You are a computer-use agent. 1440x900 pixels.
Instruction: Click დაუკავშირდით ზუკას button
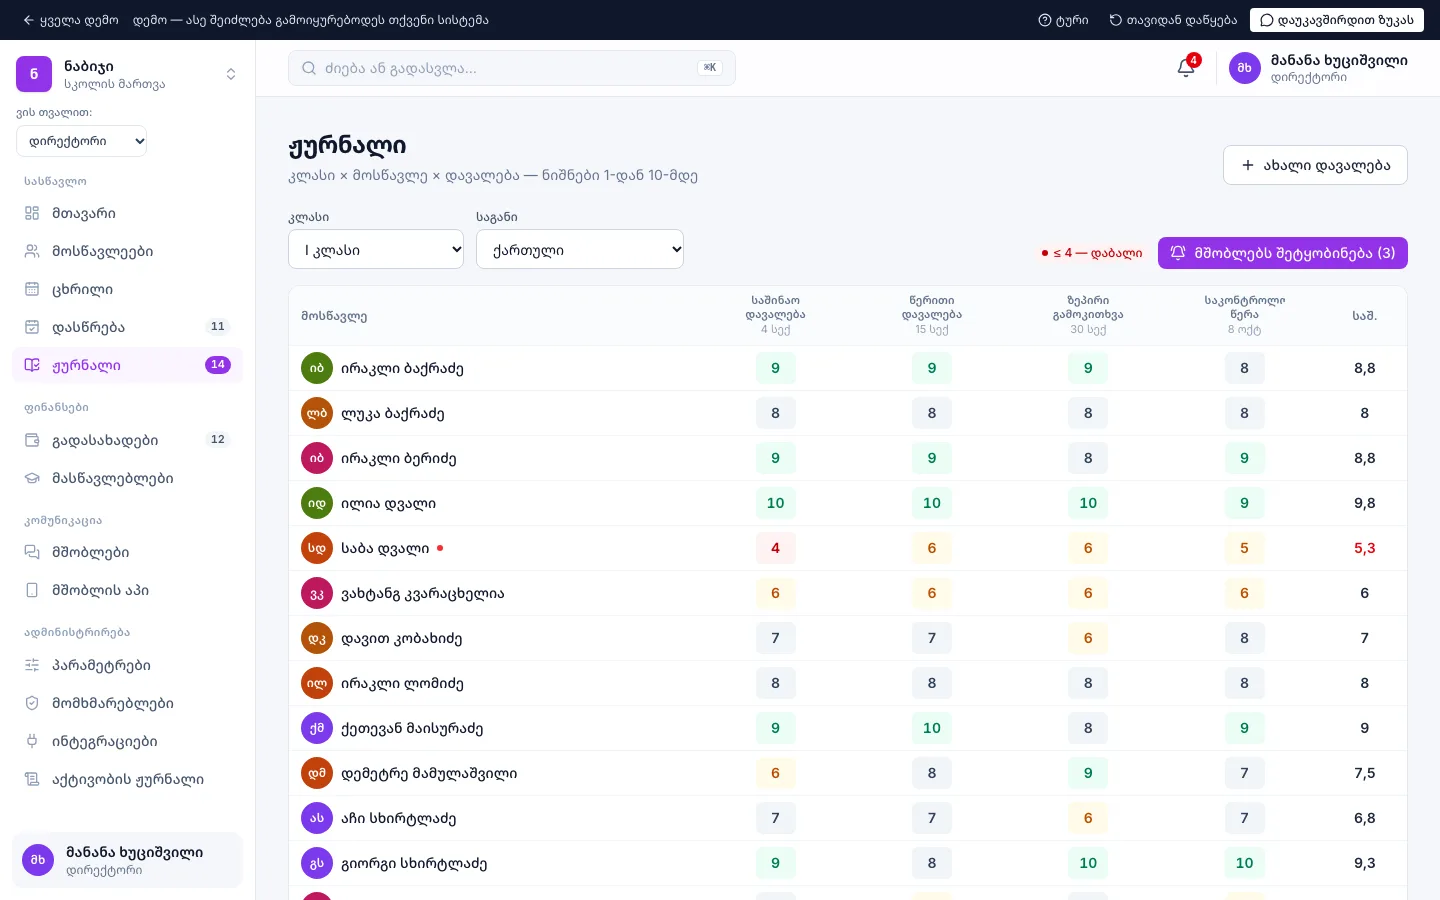1337,20
